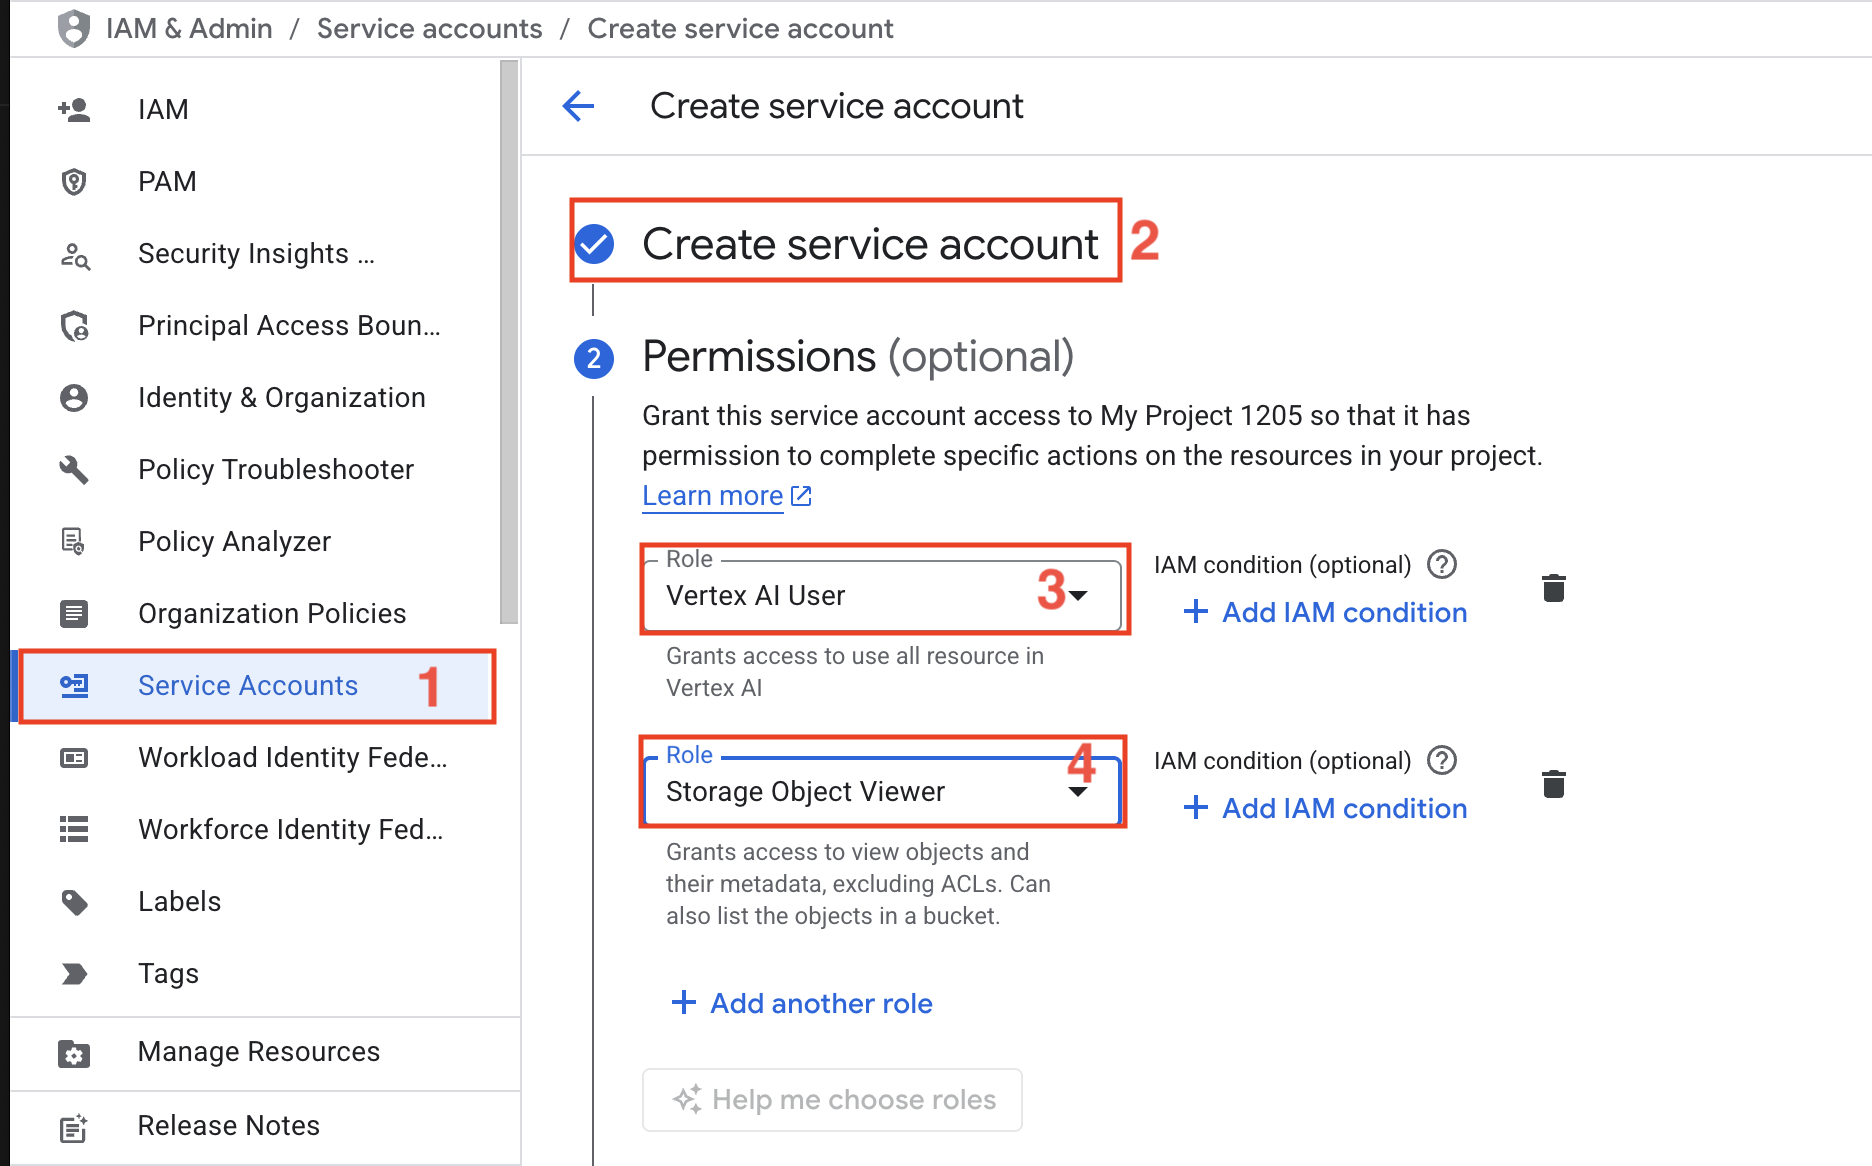
Task: Click the IAM & Admin shield icon
Action: (x=74, y=28)
